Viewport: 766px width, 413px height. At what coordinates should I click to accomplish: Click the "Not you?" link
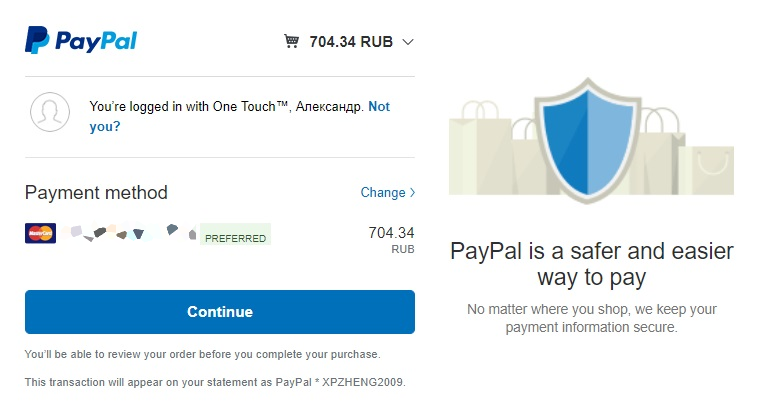click(379, 106)
